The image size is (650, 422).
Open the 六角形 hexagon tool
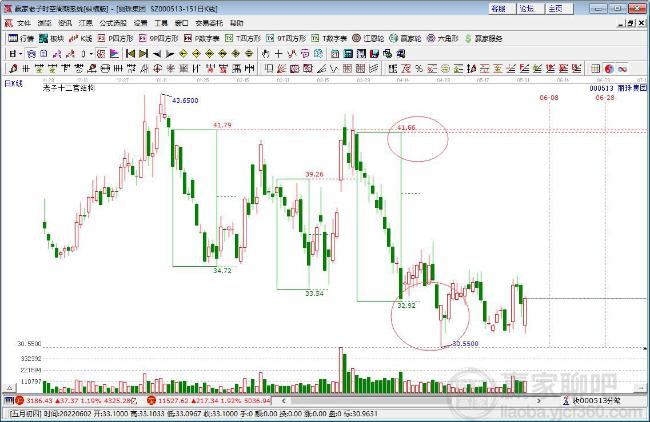(x=443, y=39)
